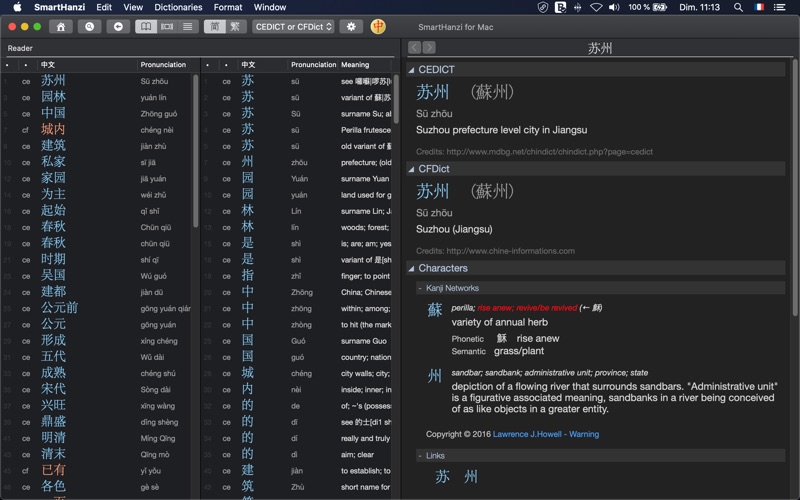Select word 公元前 in the word list
Viewport: 800px width, 500px height.
[60, 308]
